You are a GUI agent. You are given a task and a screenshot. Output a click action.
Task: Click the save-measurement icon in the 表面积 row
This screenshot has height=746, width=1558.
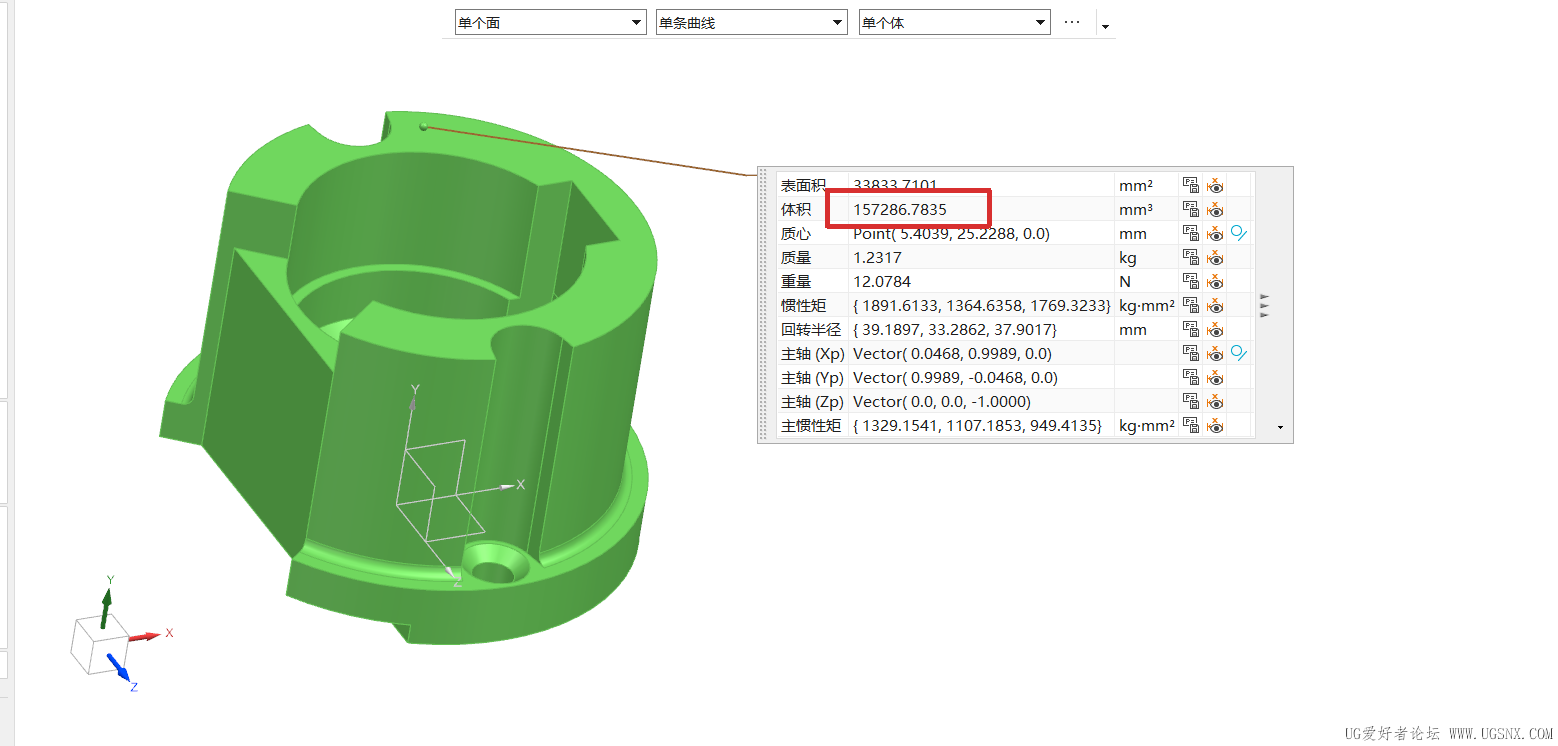(x=1191, y=185)
